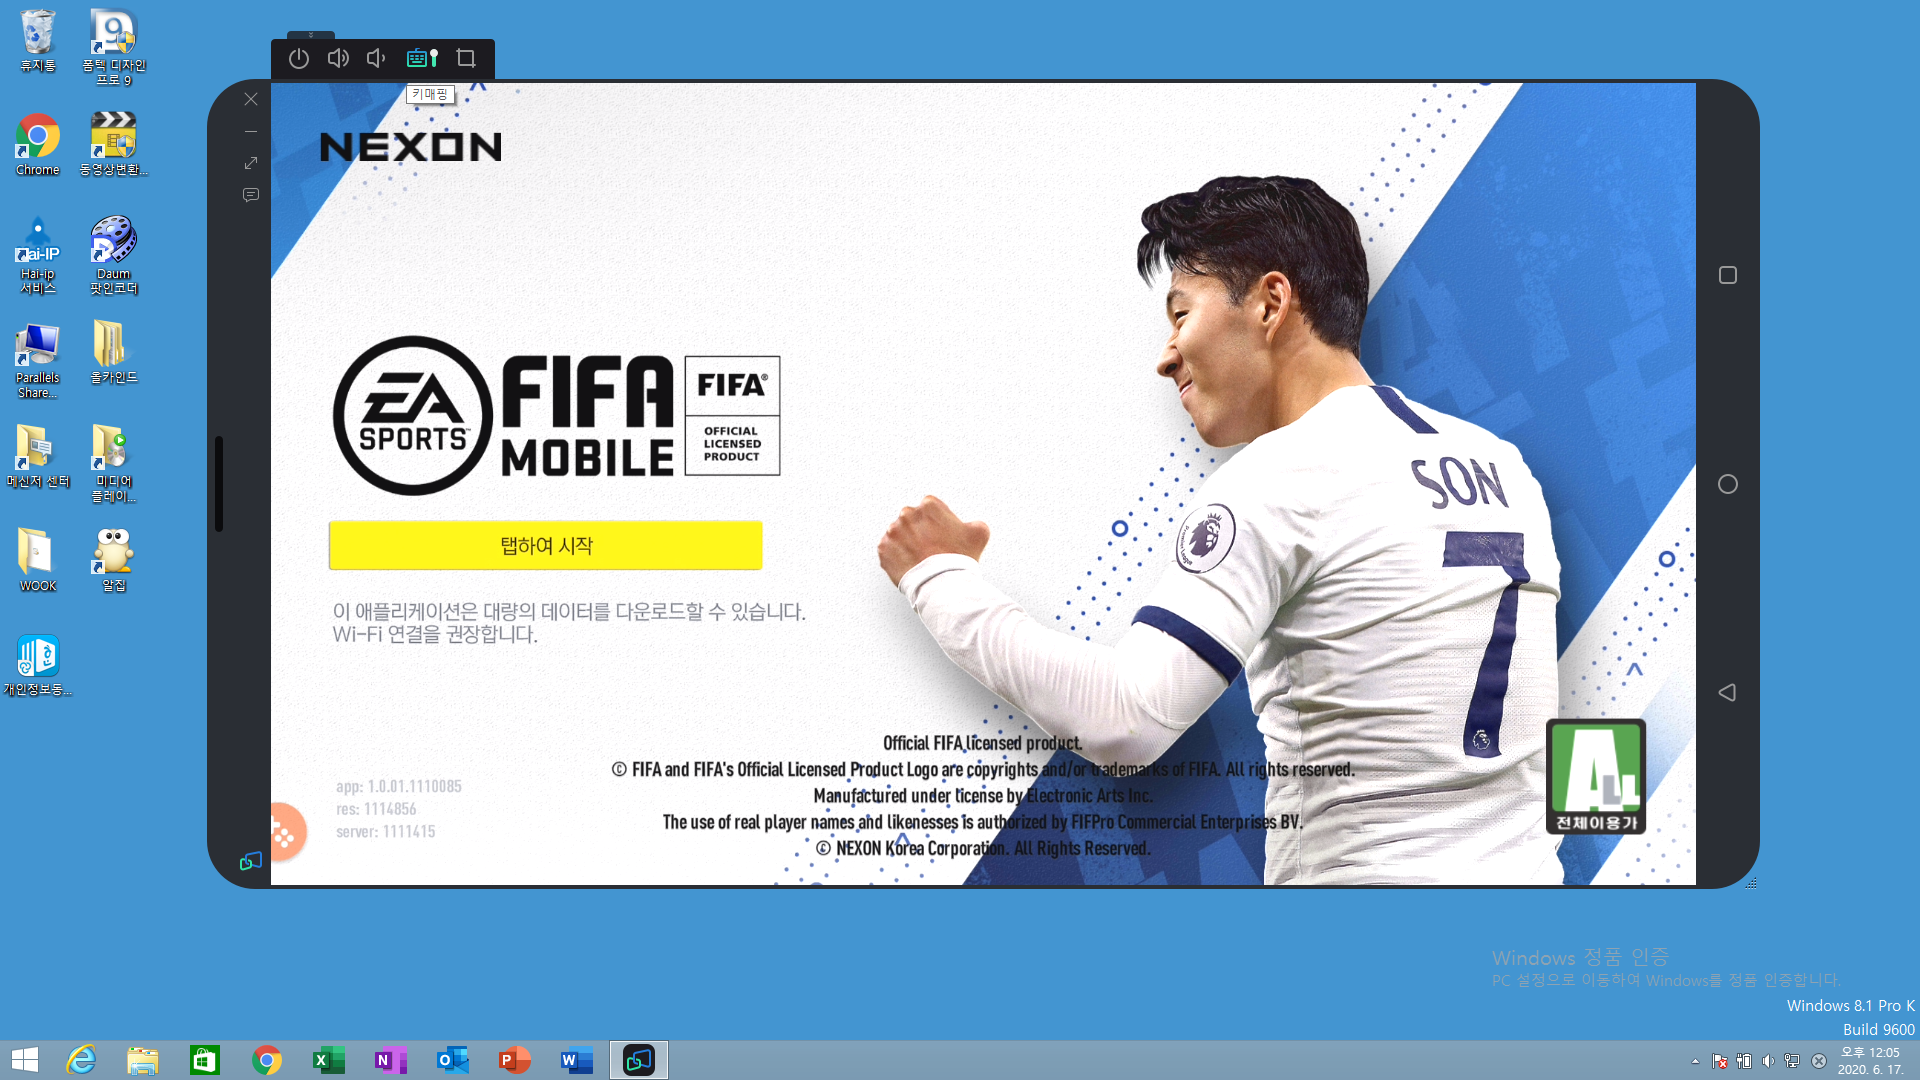
Task: Open the Recycle Bin desktop icon
Action: point(38,41)
